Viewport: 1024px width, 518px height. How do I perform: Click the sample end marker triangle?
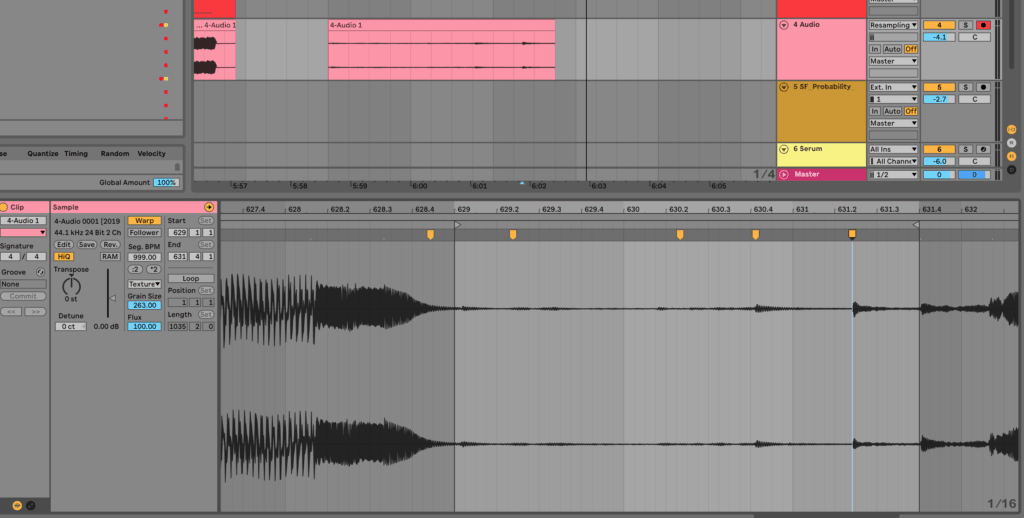[x=916, y=225]
